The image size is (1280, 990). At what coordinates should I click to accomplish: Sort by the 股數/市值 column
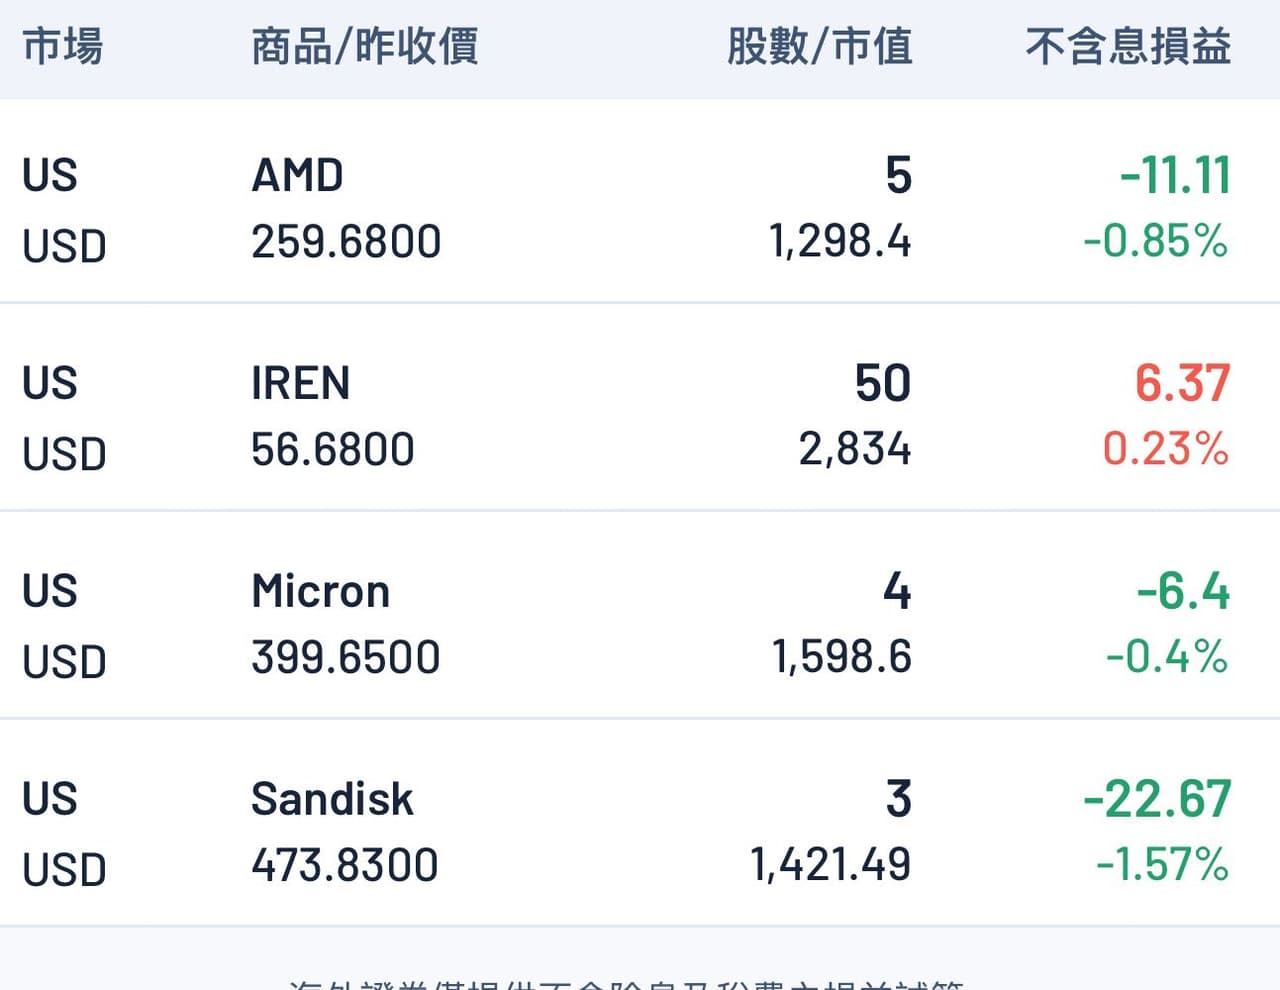(820, 46)
